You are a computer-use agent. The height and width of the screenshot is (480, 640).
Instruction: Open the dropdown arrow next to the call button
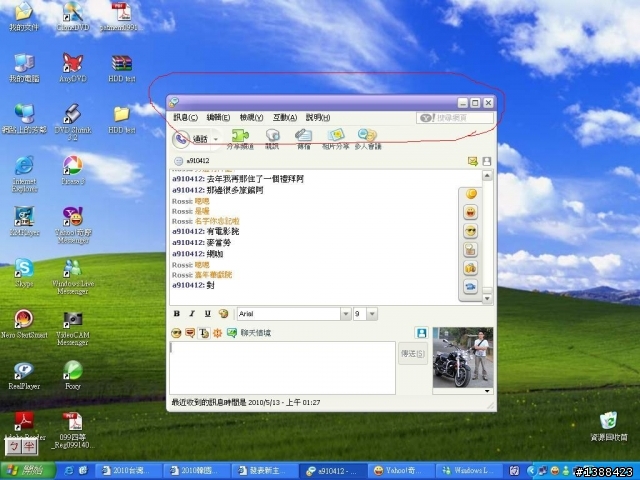tap(216, 139)
